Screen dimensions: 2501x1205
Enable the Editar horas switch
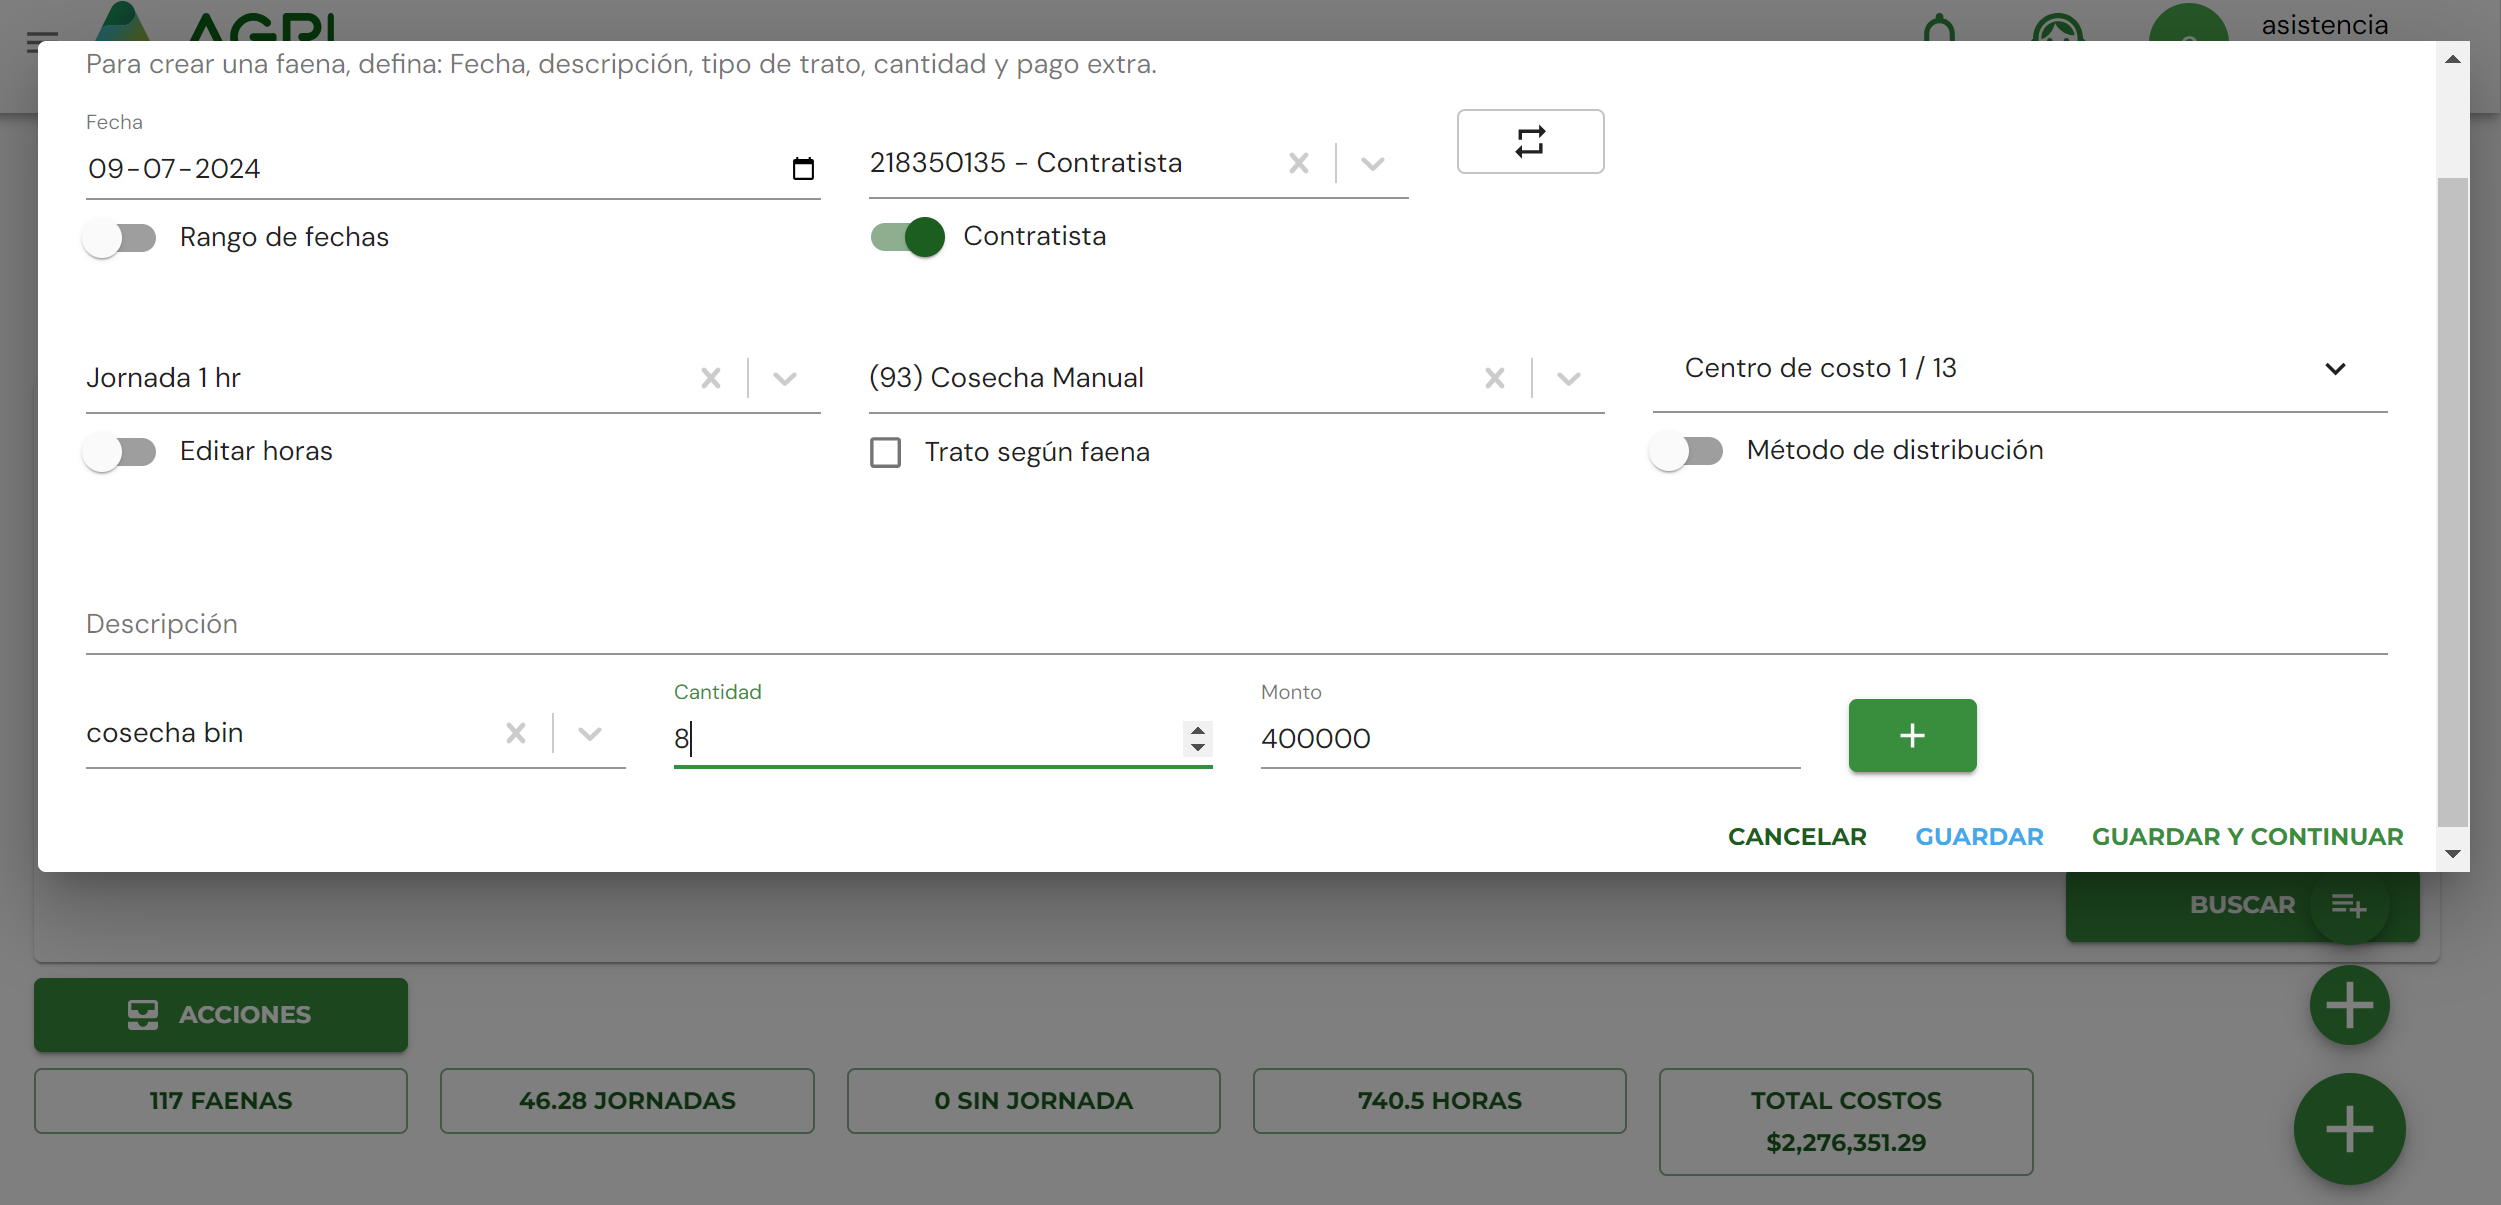click(120, 452)
